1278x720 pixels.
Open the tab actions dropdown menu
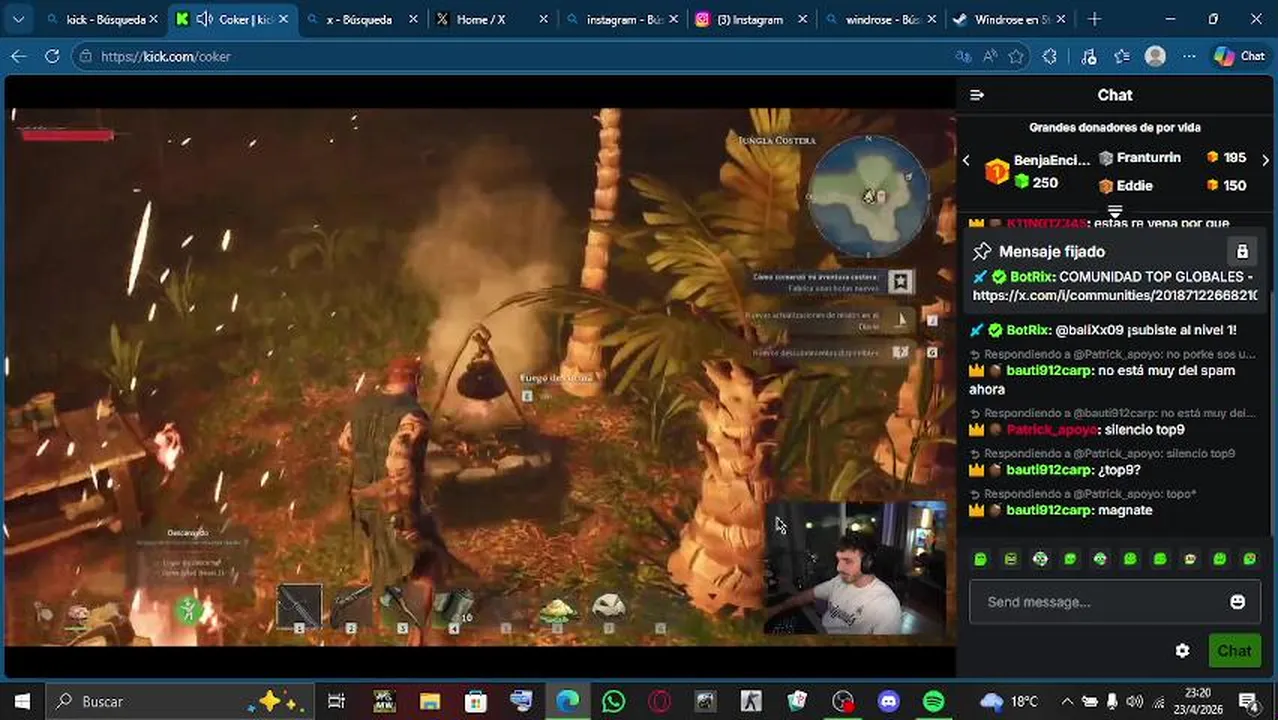click(x=19, y=19)
